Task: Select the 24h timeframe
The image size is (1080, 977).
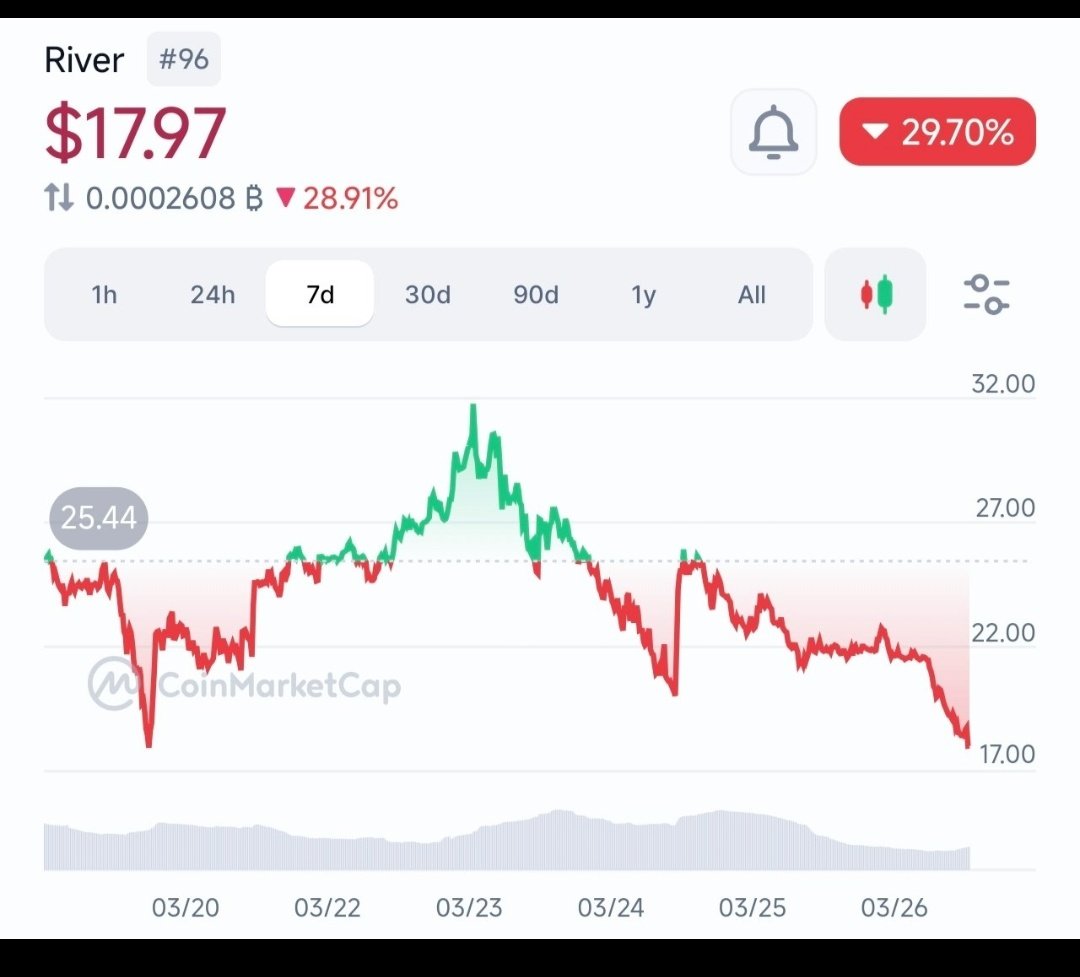Action: click(x=212, y=295)
